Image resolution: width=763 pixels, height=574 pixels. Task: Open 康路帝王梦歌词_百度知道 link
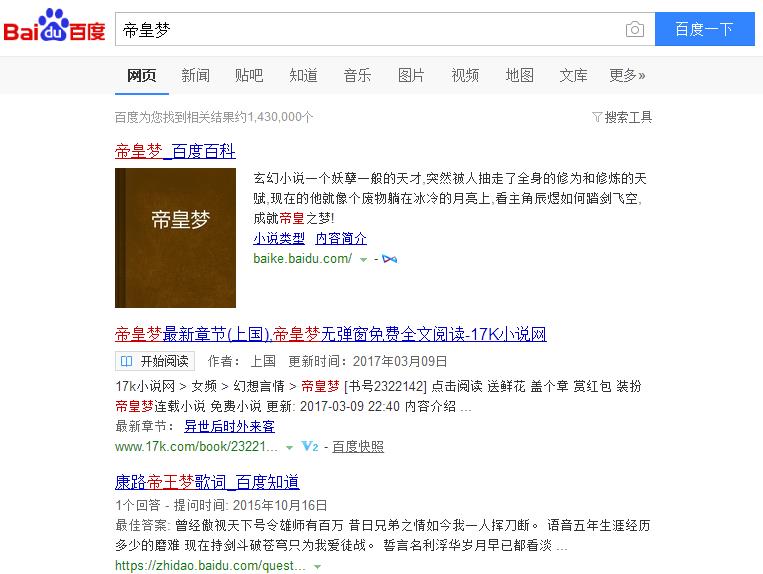(207, 482)
